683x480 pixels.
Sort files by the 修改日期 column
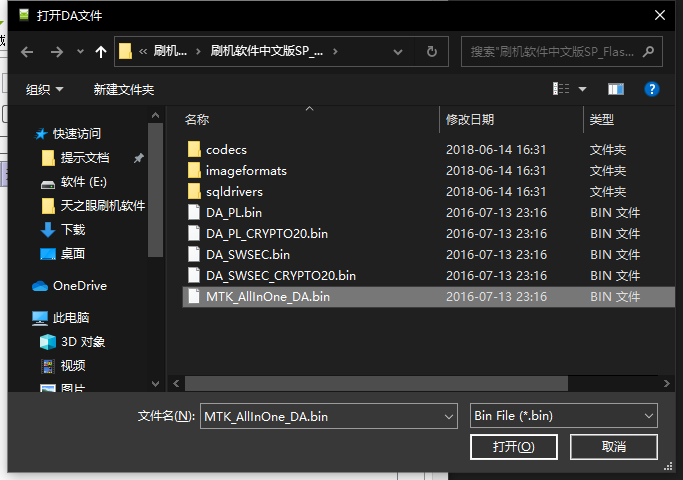(470, 119)
